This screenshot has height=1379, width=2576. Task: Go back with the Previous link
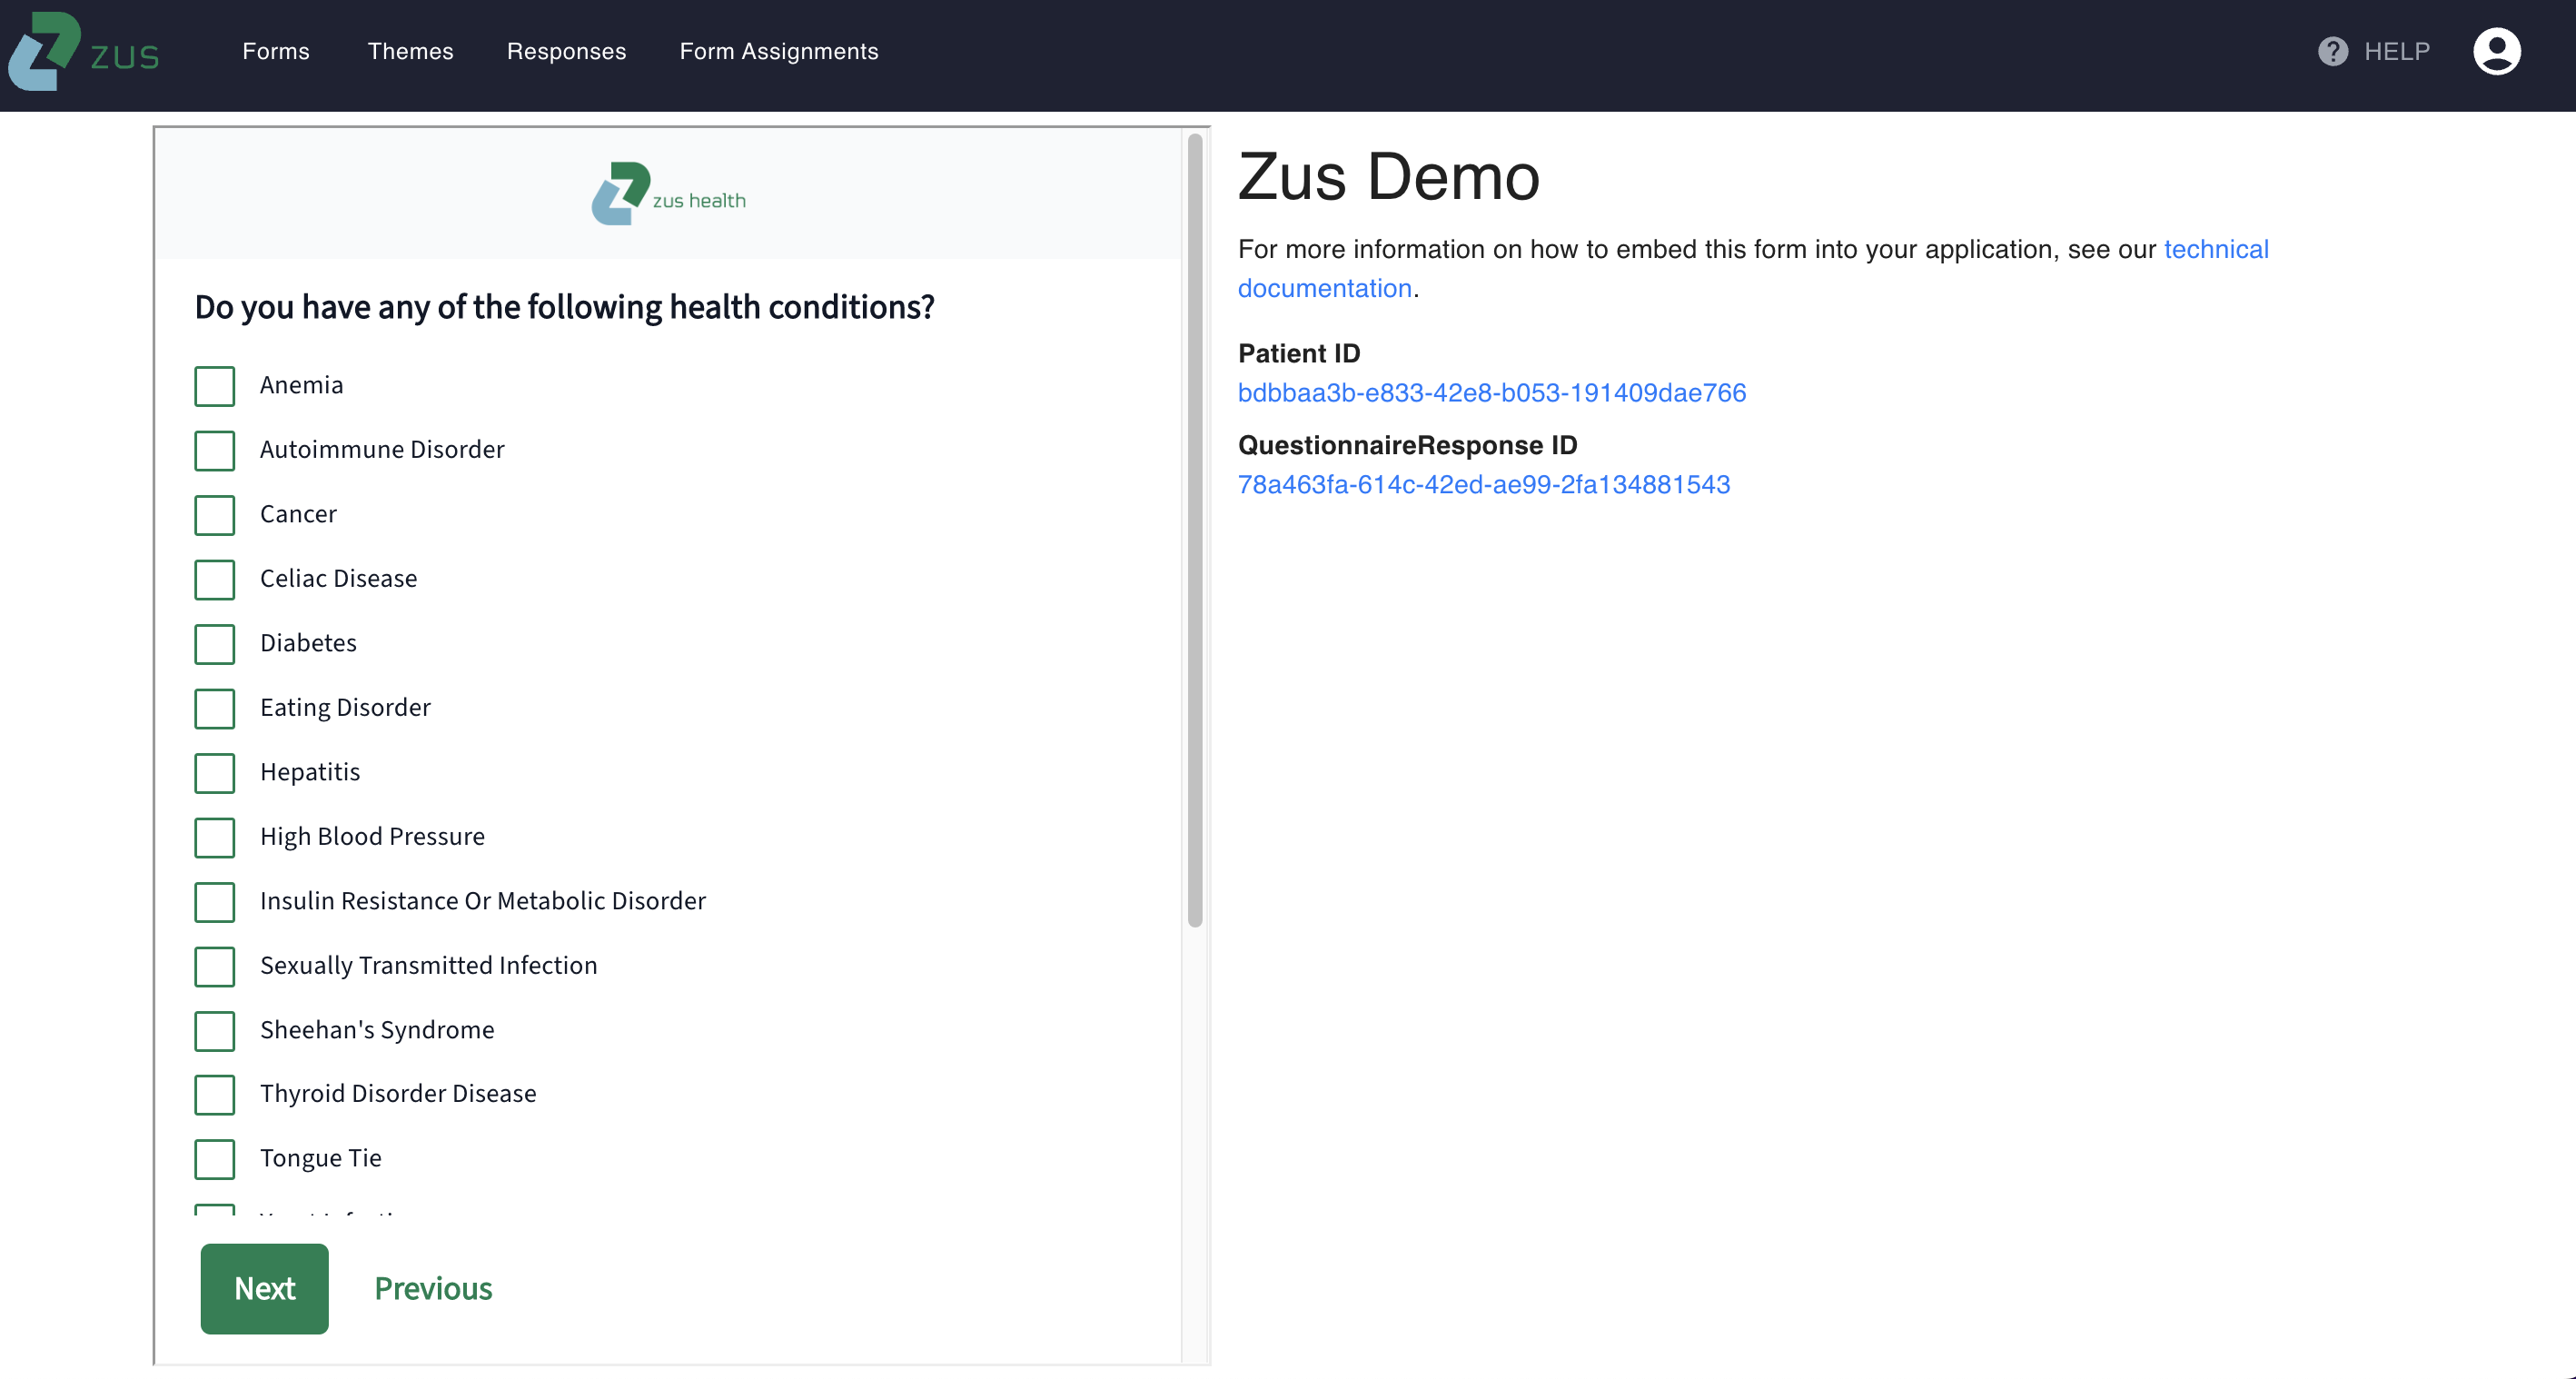433,1288
